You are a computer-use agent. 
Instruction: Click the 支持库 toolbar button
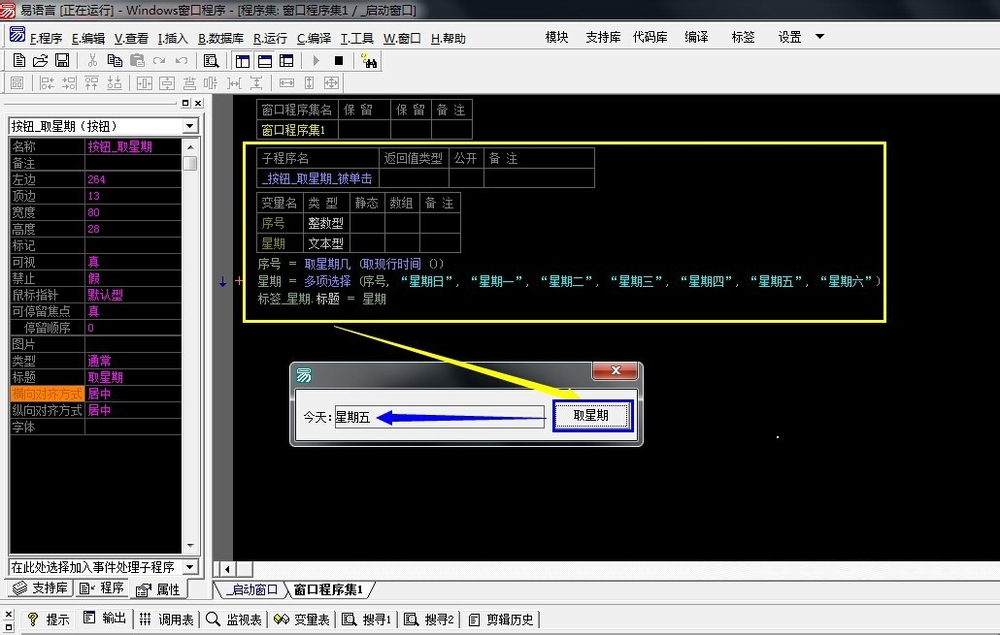pyautogui.click(x=603, y=37)
